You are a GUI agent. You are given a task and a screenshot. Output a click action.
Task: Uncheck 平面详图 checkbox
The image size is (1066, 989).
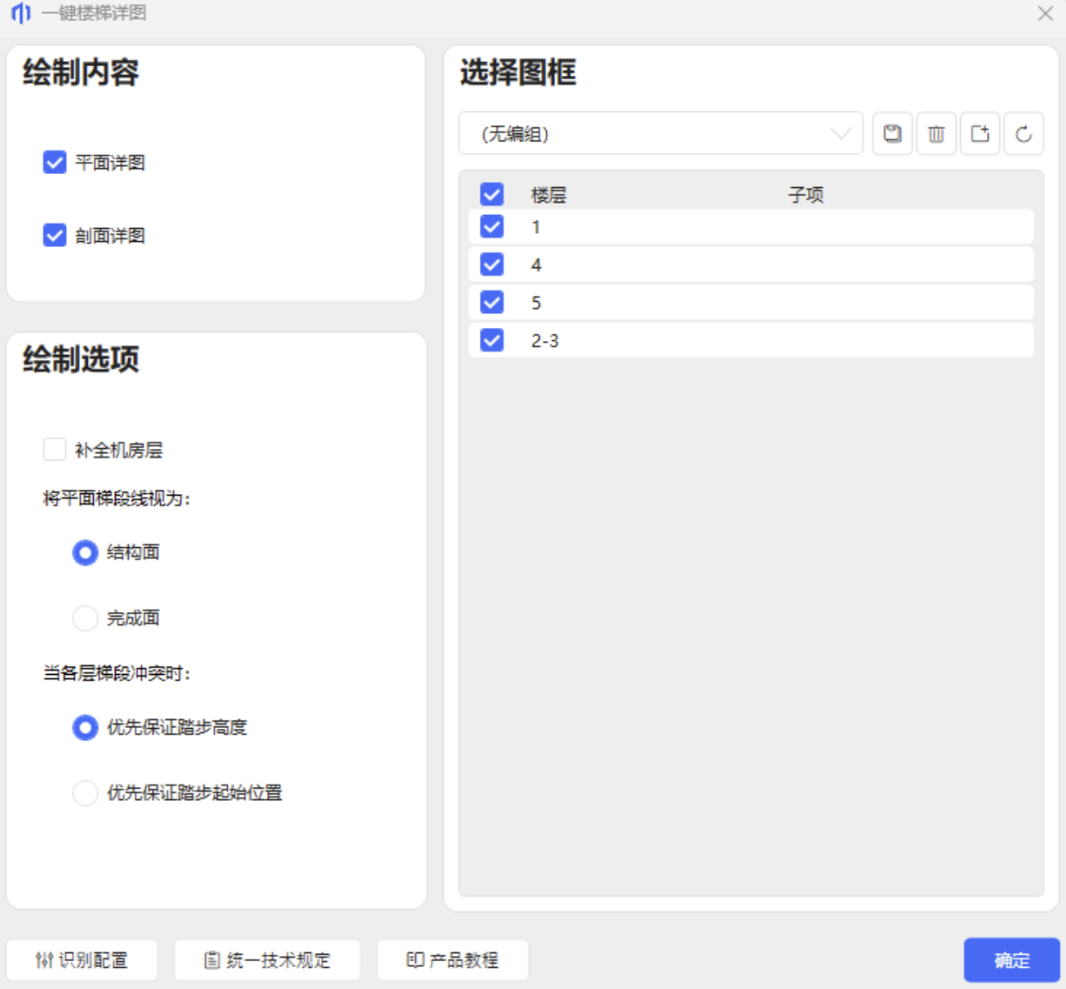coord(55,162)
